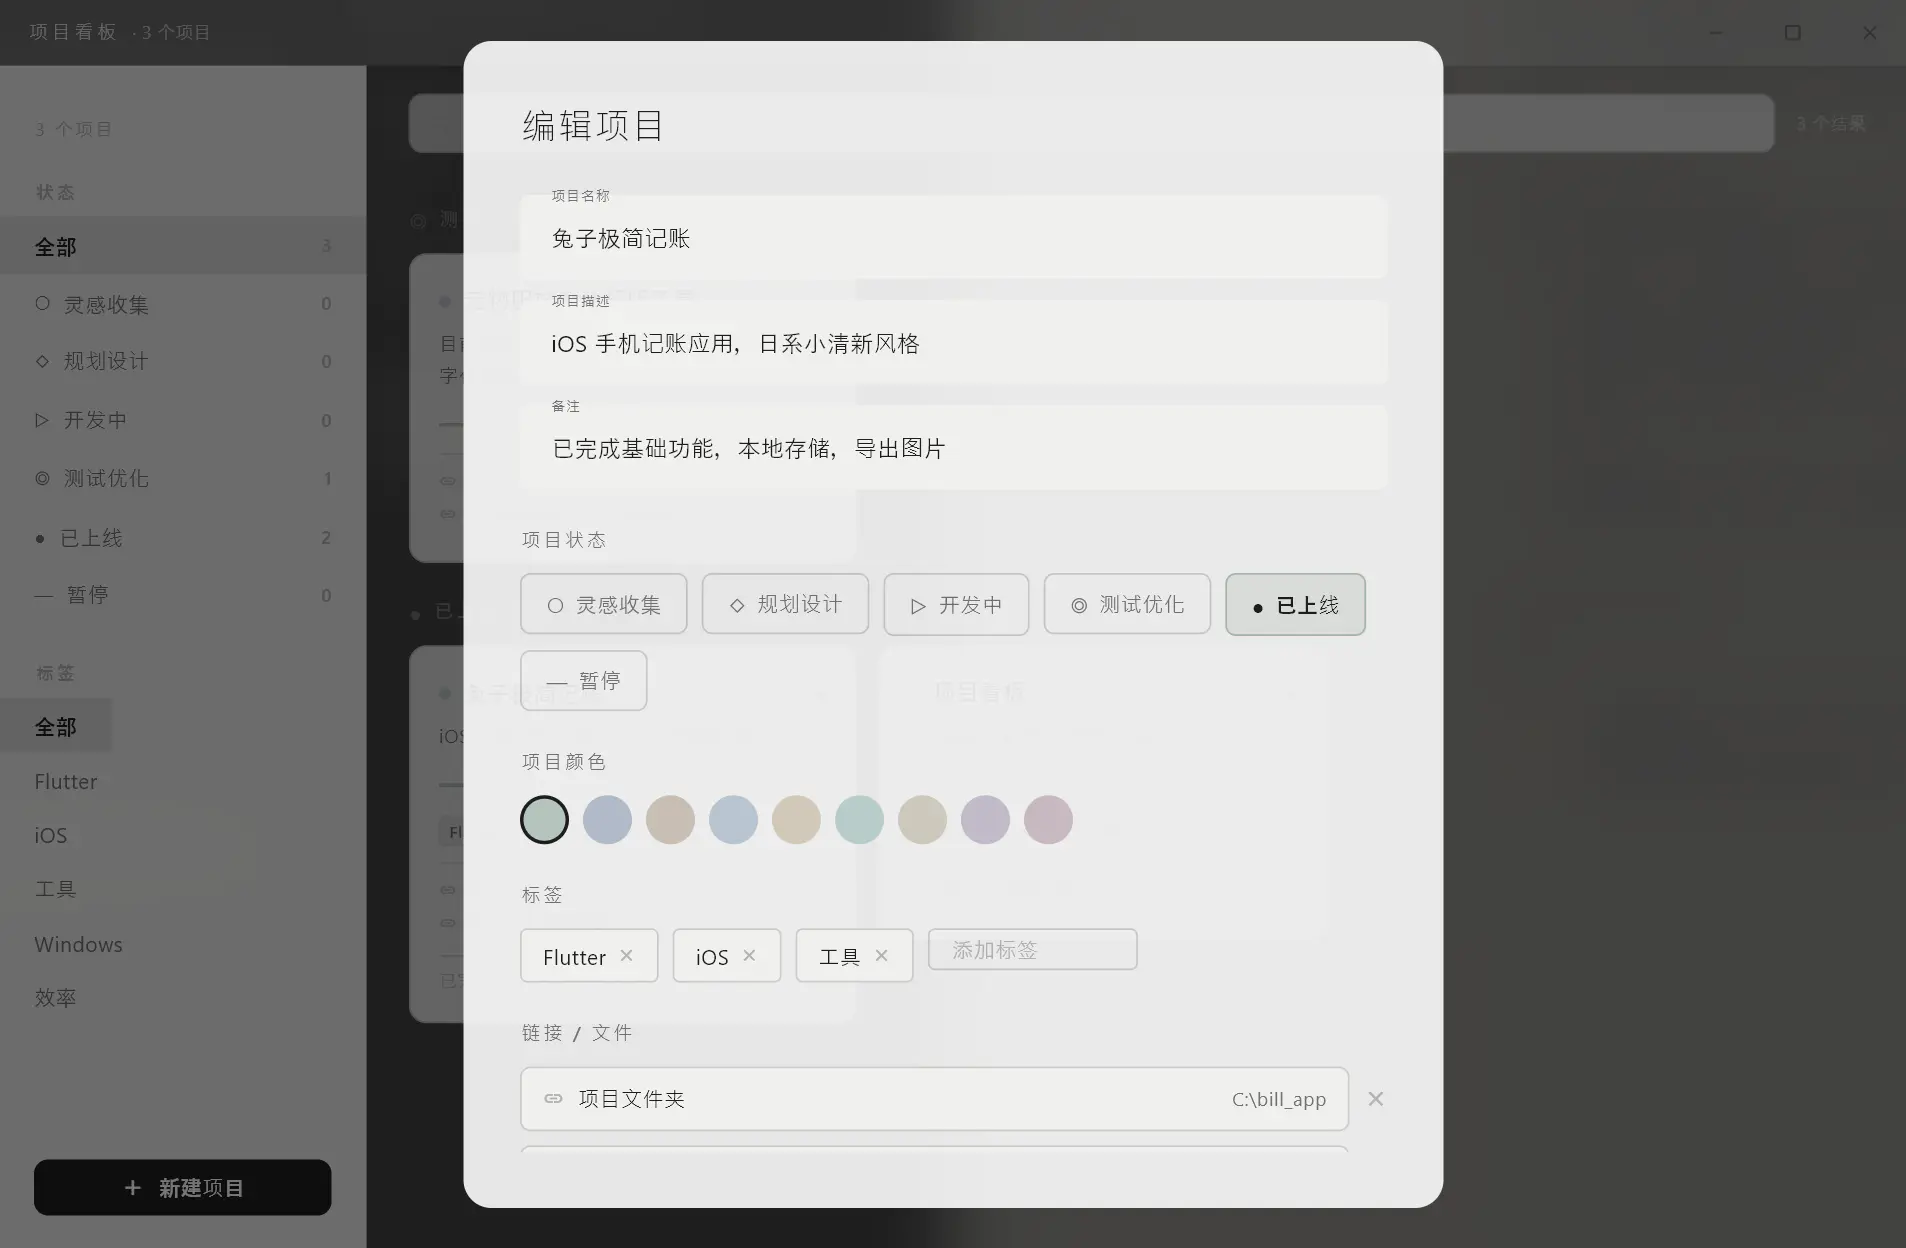Open the 项目文件夹 link row
This screenshot has height=1248, width=1906.
click(x=934, y=1099)
